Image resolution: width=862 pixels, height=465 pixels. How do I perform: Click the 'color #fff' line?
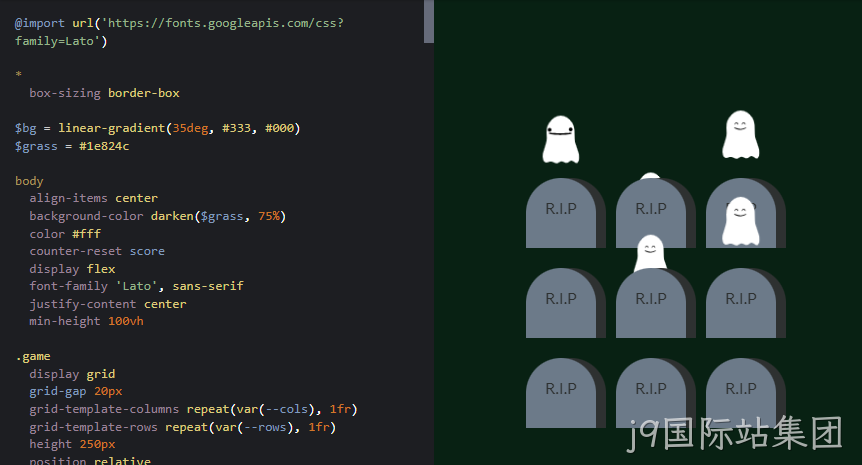tap(65, 234)
